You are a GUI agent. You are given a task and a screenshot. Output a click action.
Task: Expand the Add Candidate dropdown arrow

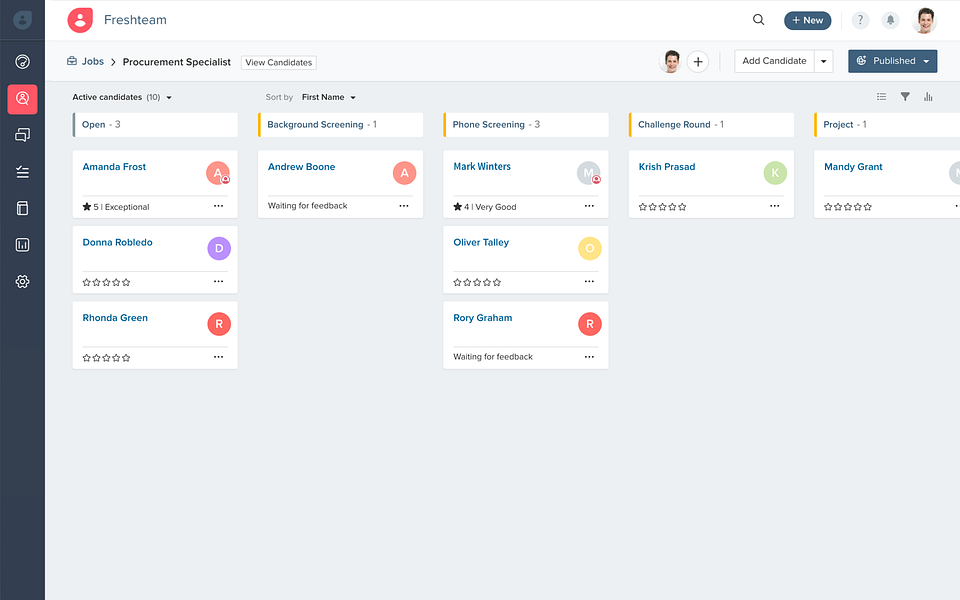click(823, 61)
